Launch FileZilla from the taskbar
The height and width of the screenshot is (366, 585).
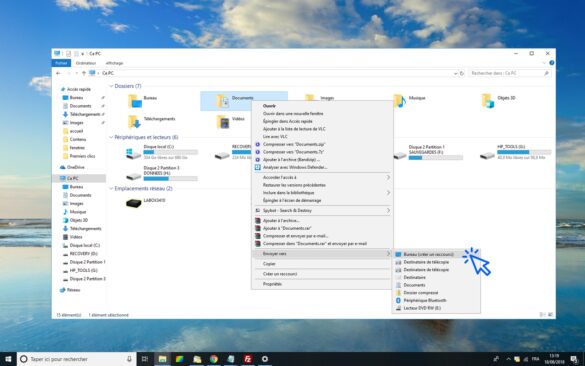pos(248,359)
